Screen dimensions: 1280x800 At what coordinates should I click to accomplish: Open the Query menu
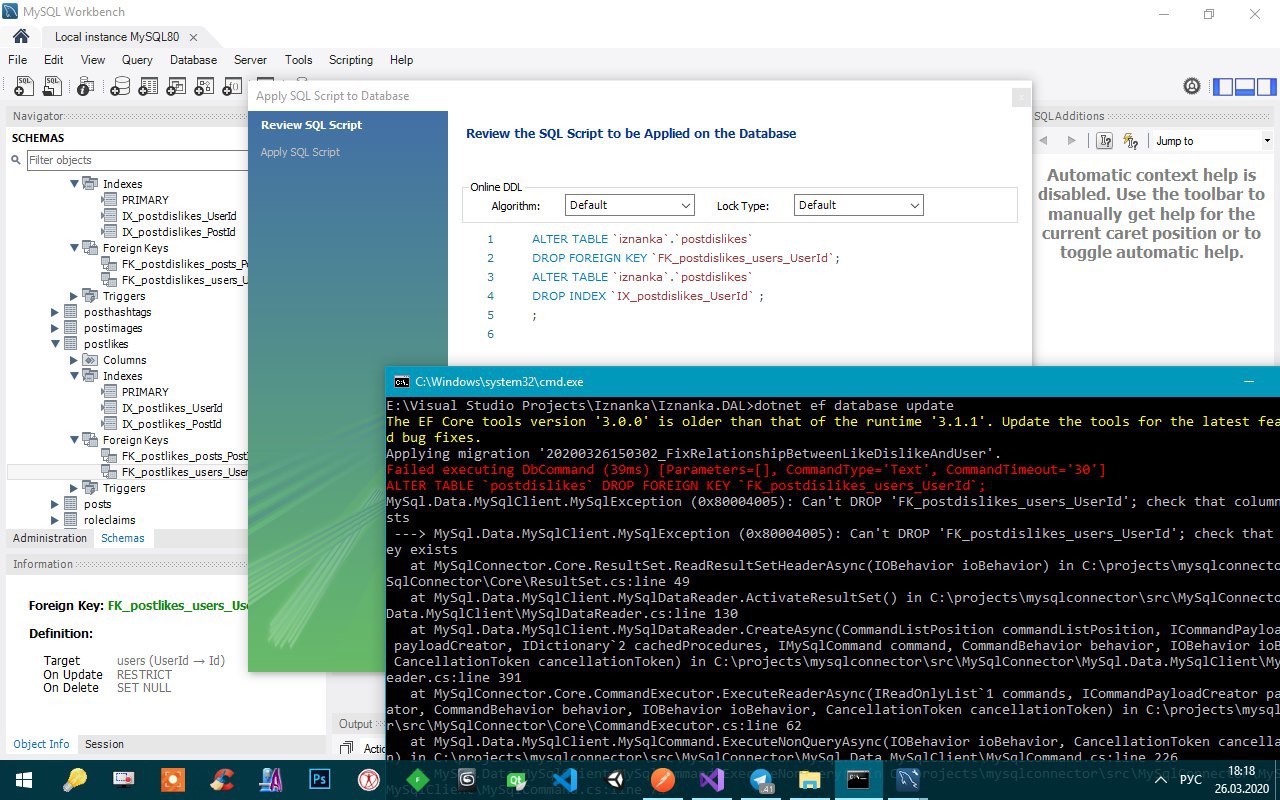(x=137, y=60)
